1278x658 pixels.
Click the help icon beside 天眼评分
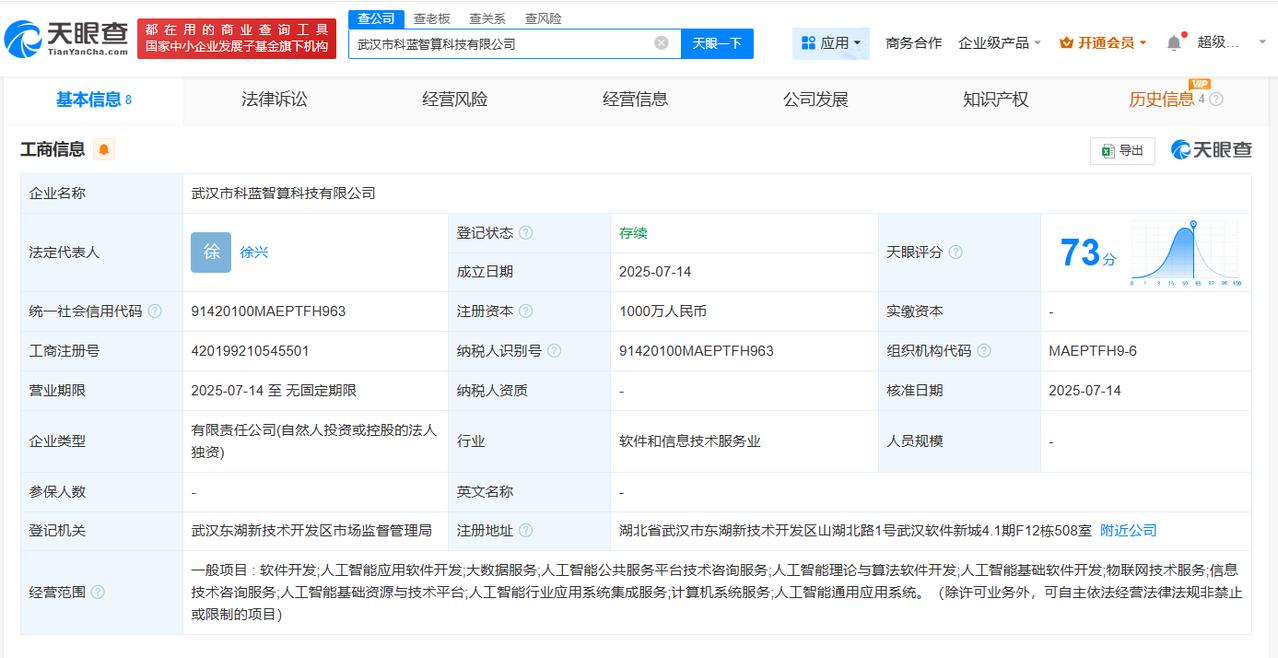(955, 252)
